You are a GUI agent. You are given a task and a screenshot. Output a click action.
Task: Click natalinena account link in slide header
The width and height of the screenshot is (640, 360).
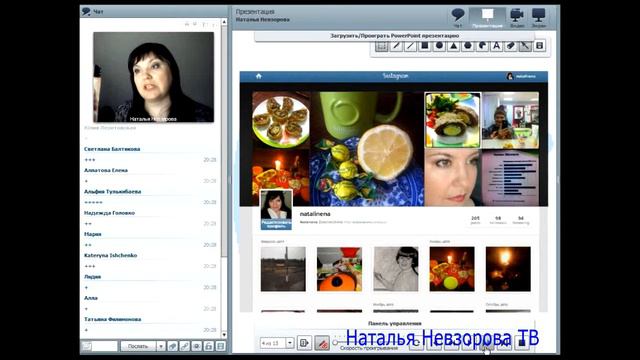click(x=522, y=76)
